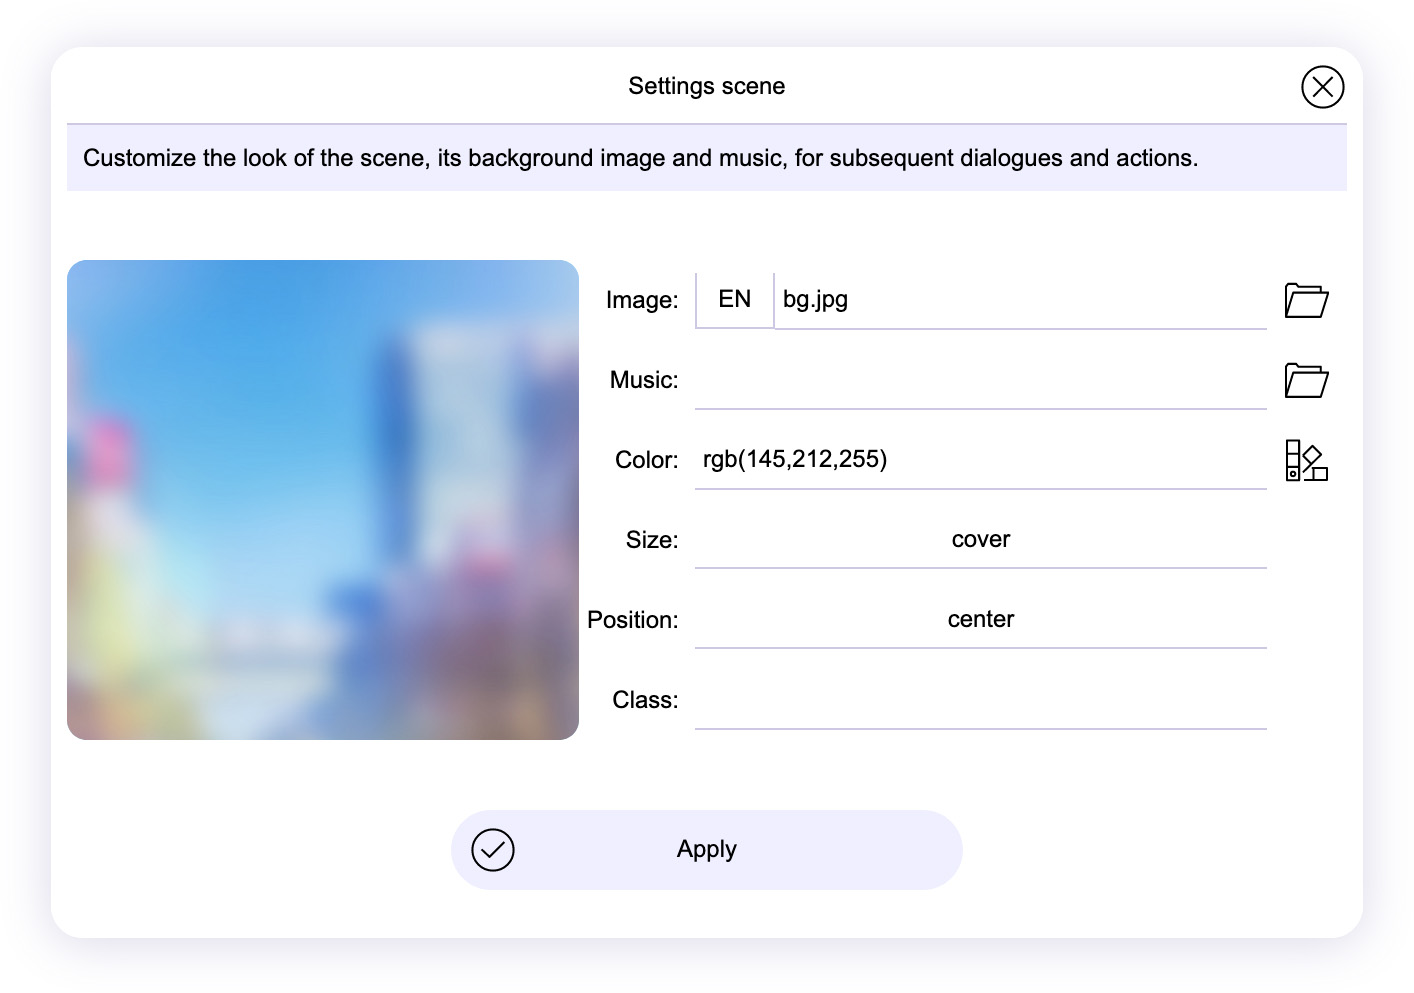
Task: Focus the empty Music input field
Action: pos(980,380)
